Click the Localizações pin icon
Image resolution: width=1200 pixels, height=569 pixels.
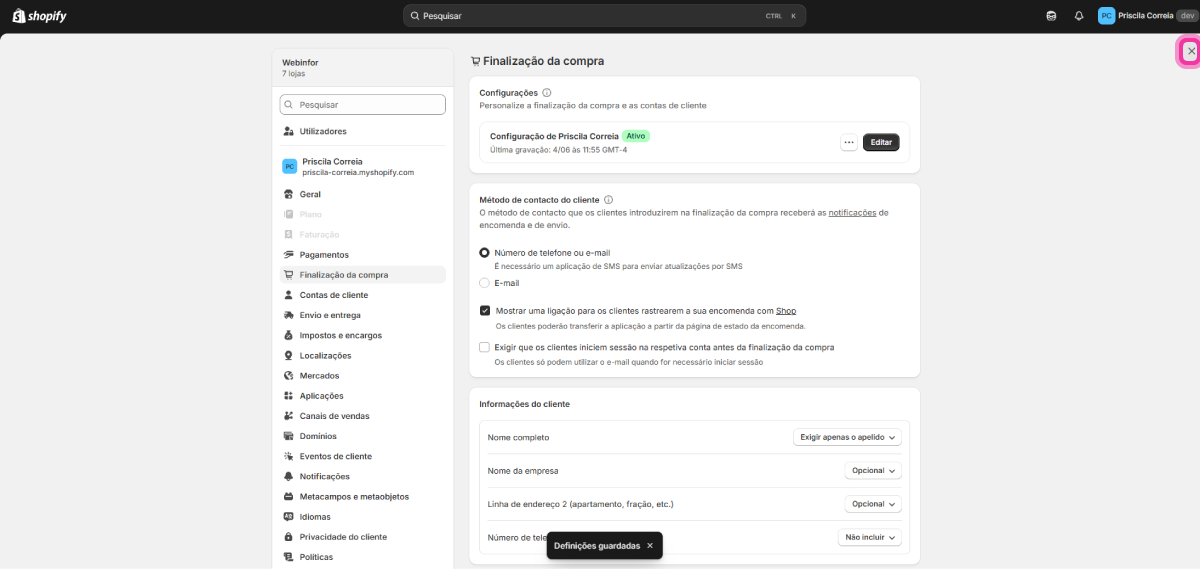click(288, 355)
